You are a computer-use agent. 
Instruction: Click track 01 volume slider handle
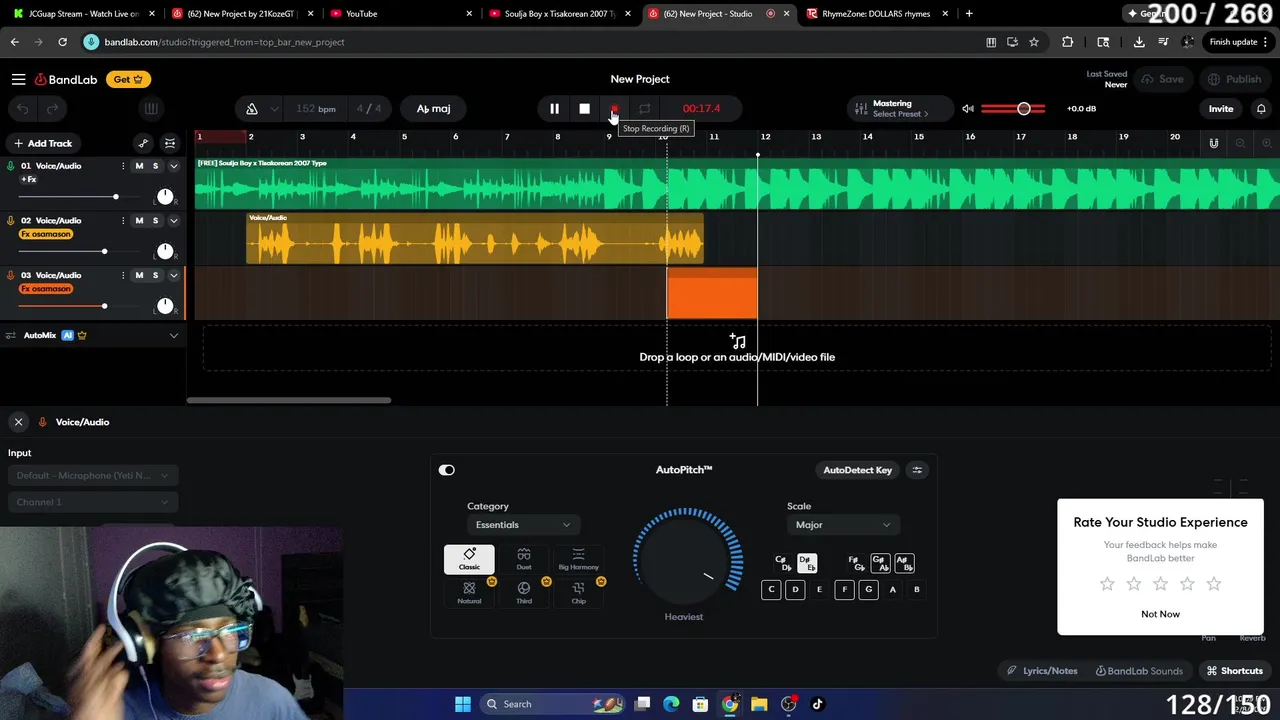tap(116, 197)
